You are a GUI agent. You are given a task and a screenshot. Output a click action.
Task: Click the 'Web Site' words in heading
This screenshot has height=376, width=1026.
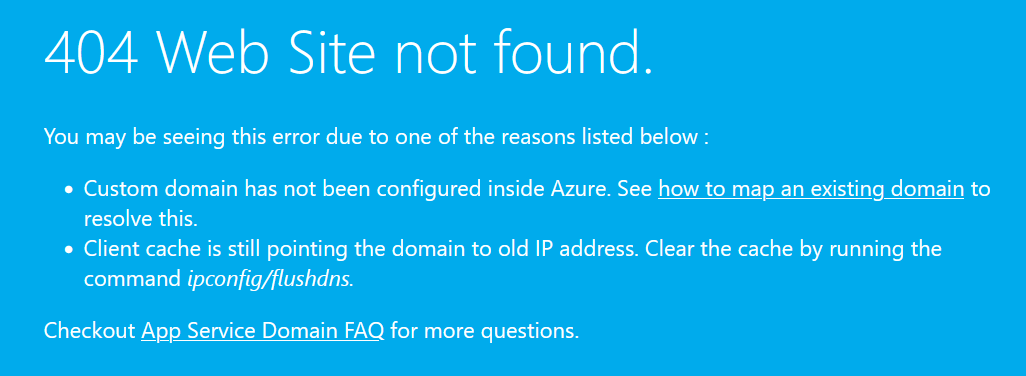pyautogui.click(x=268, y=53)
